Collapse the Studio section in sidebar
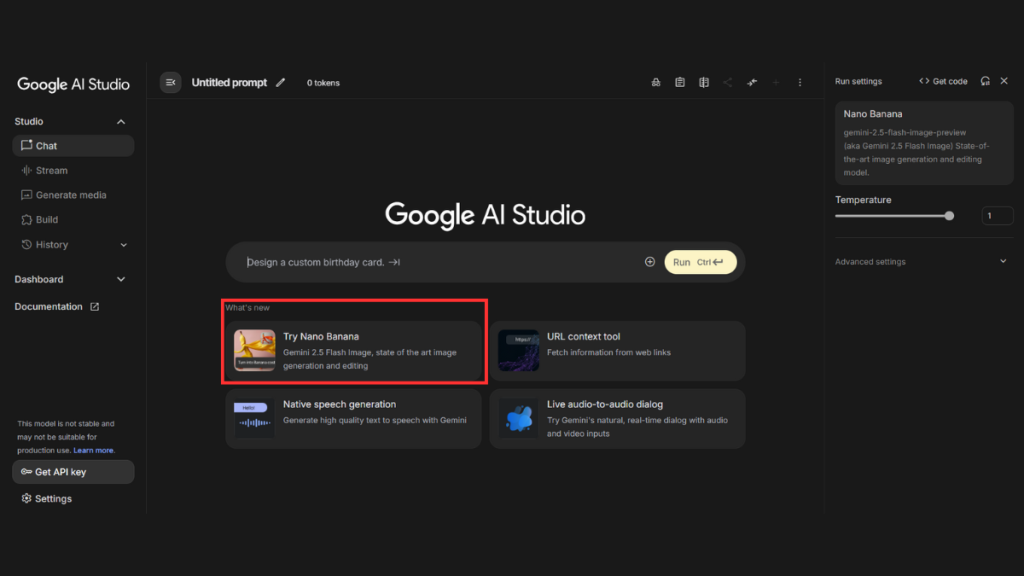 (121, 122)
